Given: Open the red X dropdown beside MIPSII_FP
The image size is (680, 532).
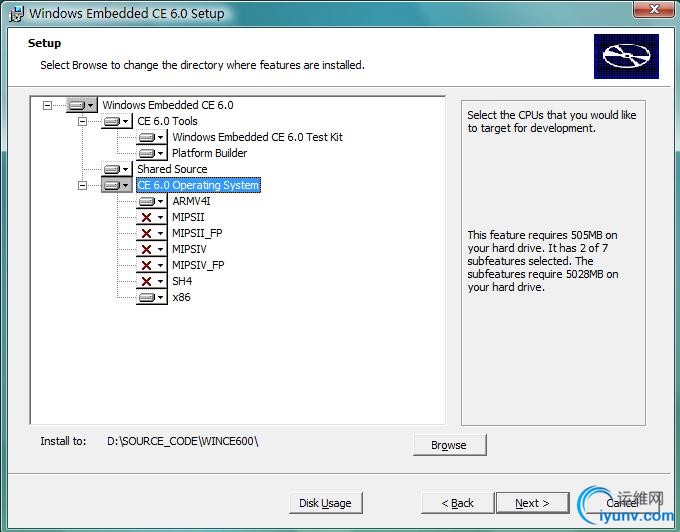Looking at the screenshot, I should pos(152,233).
